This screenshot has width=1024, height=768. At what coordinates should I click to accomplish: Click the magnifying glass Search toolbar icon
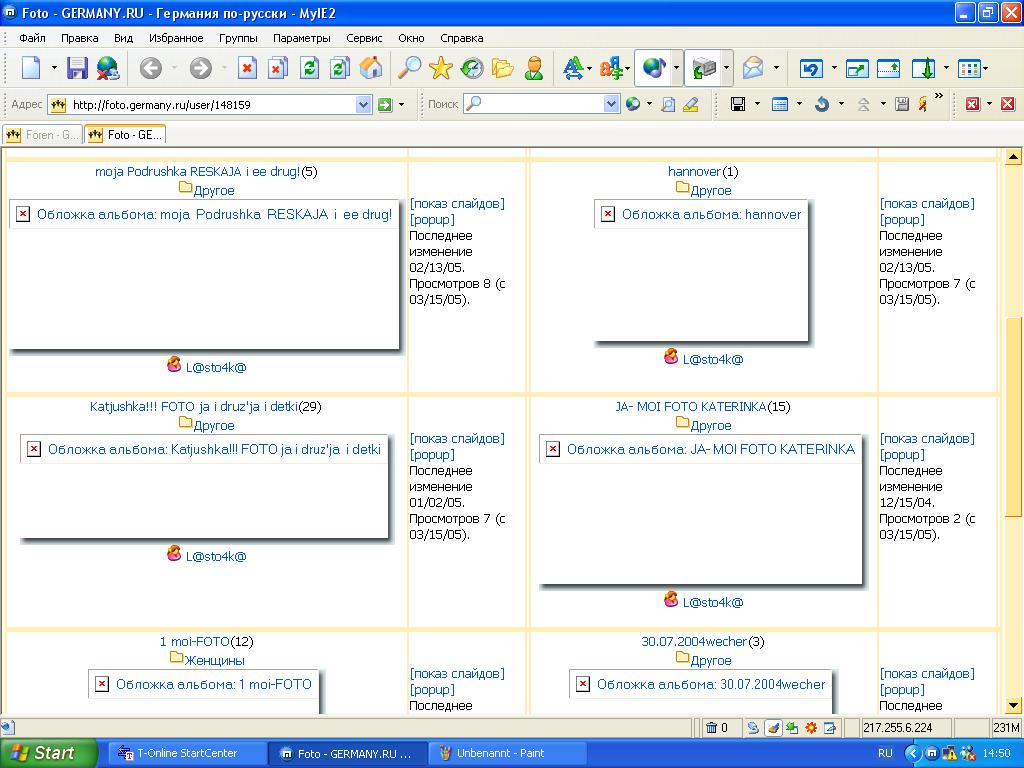[410, 68]
